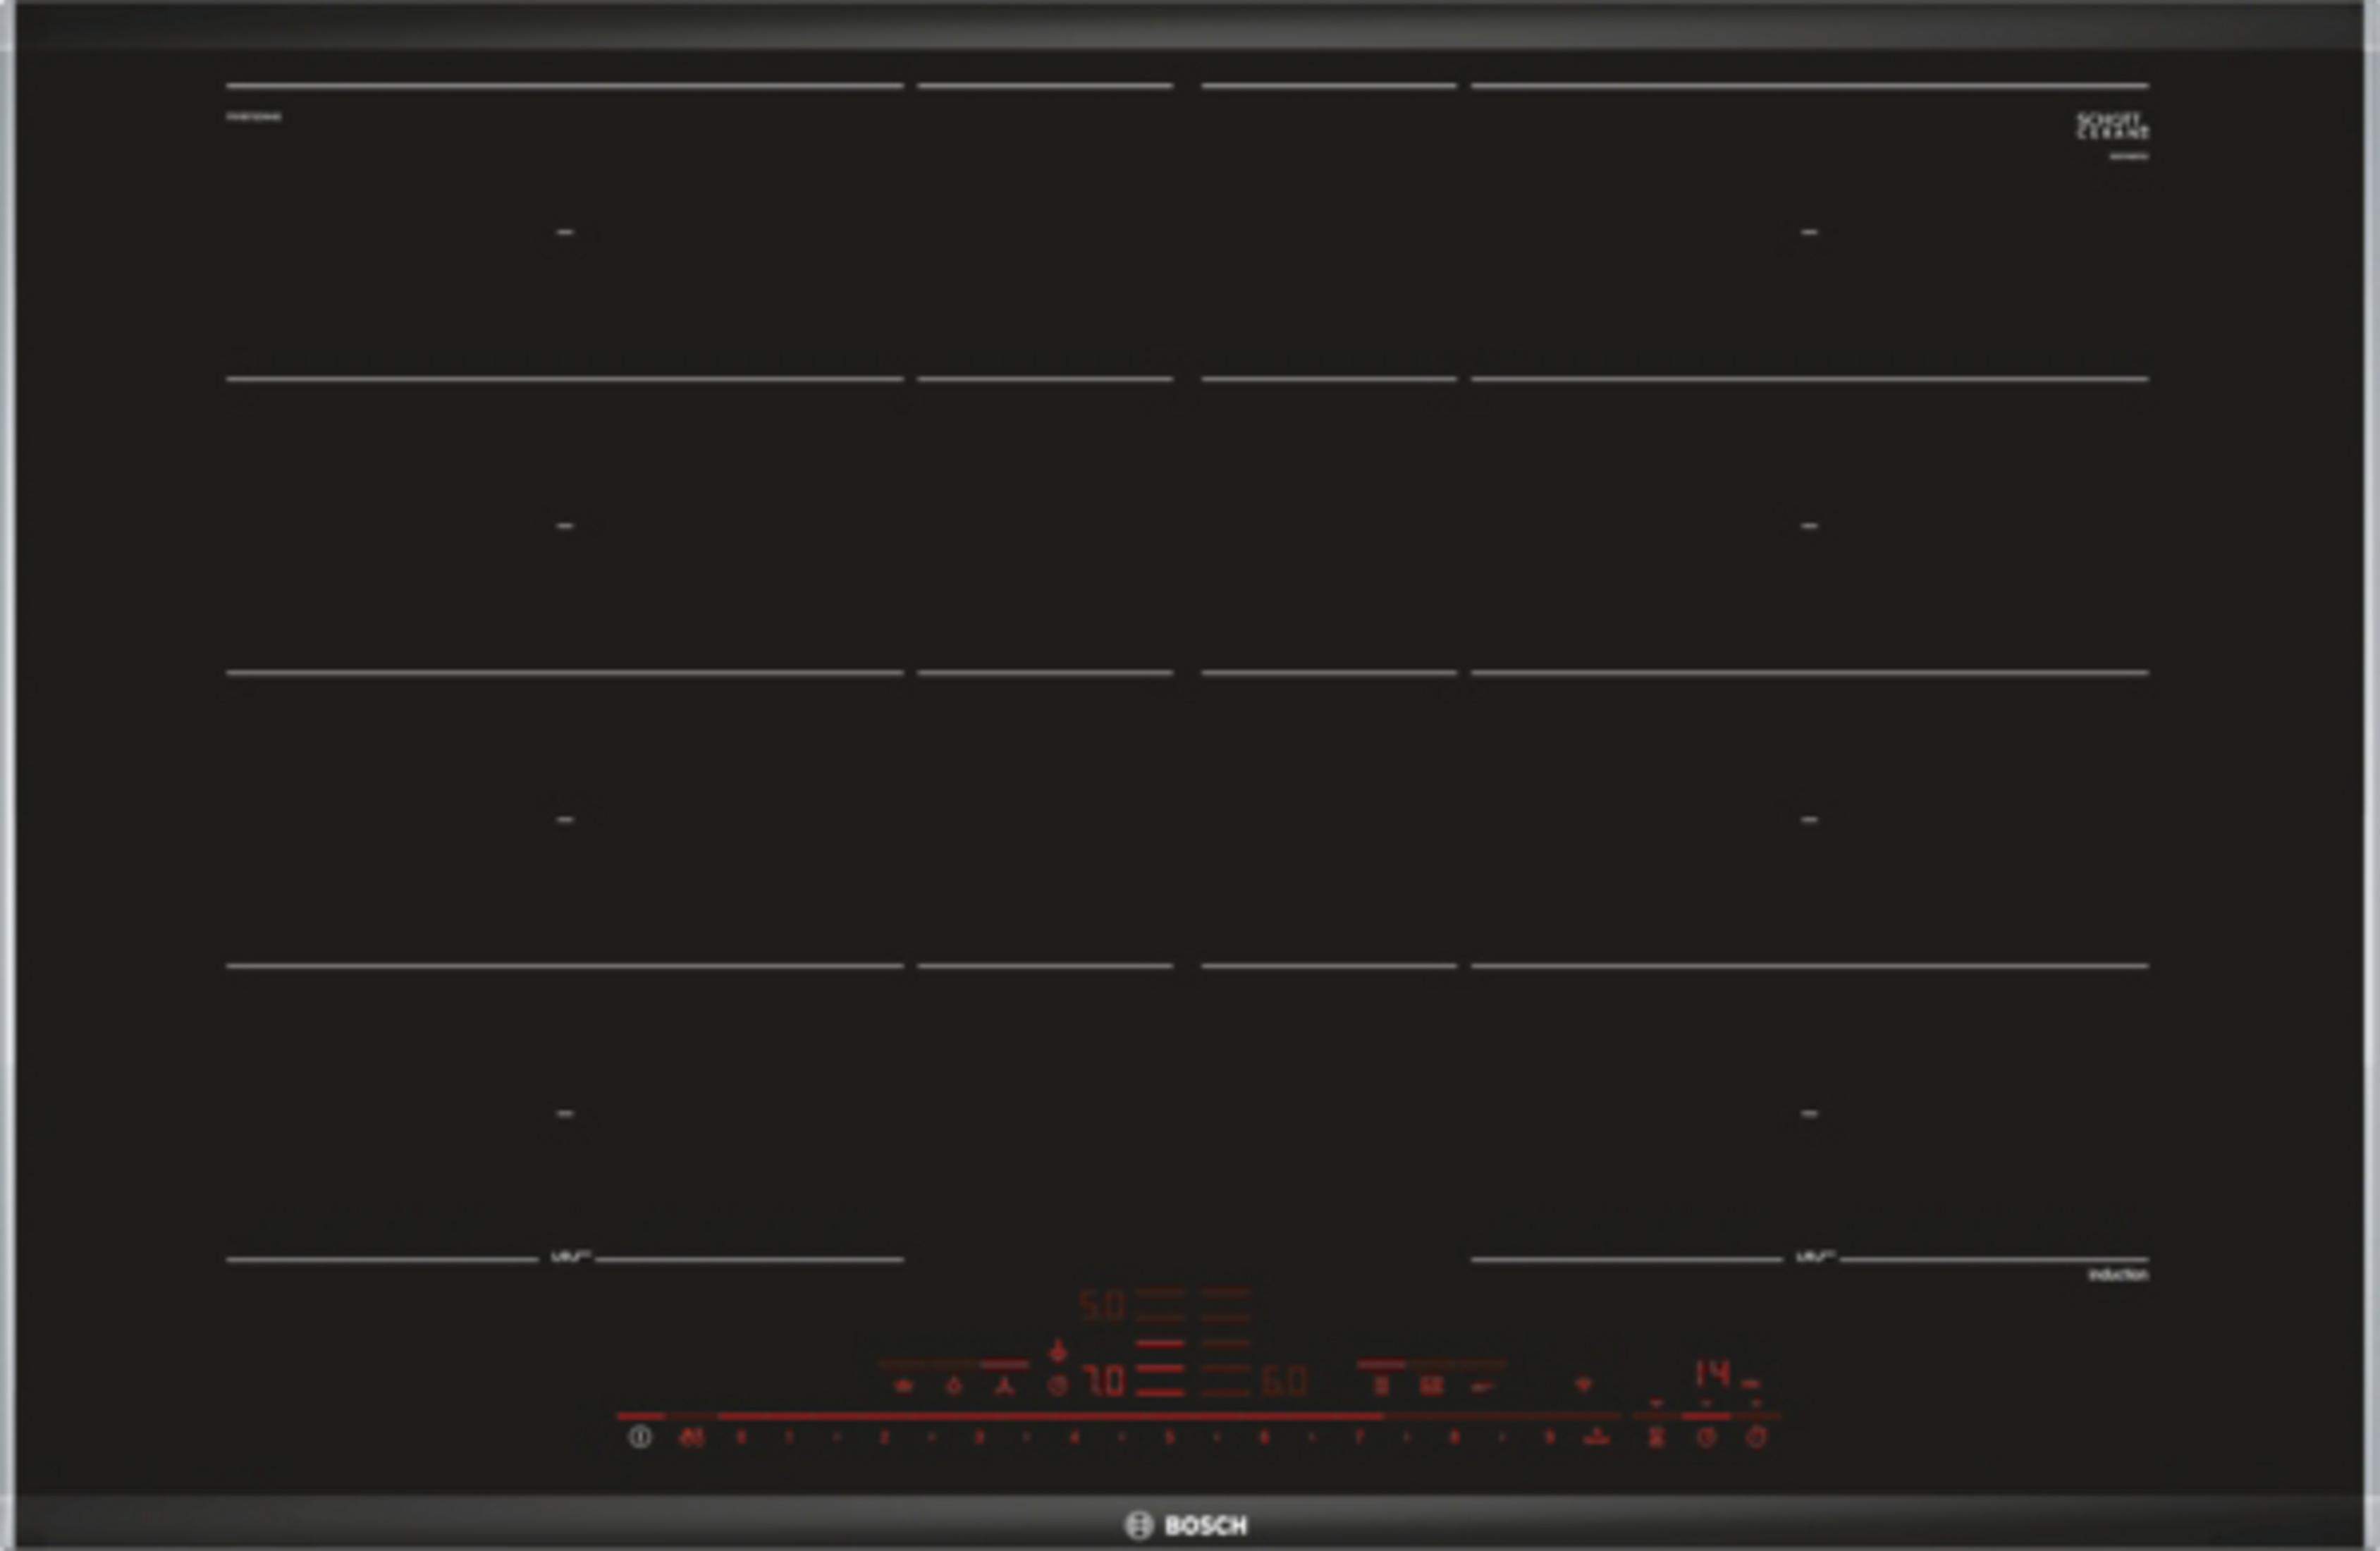
Task: Activate the PowerBoost icon after level 9
Action: [1597, 1438]
